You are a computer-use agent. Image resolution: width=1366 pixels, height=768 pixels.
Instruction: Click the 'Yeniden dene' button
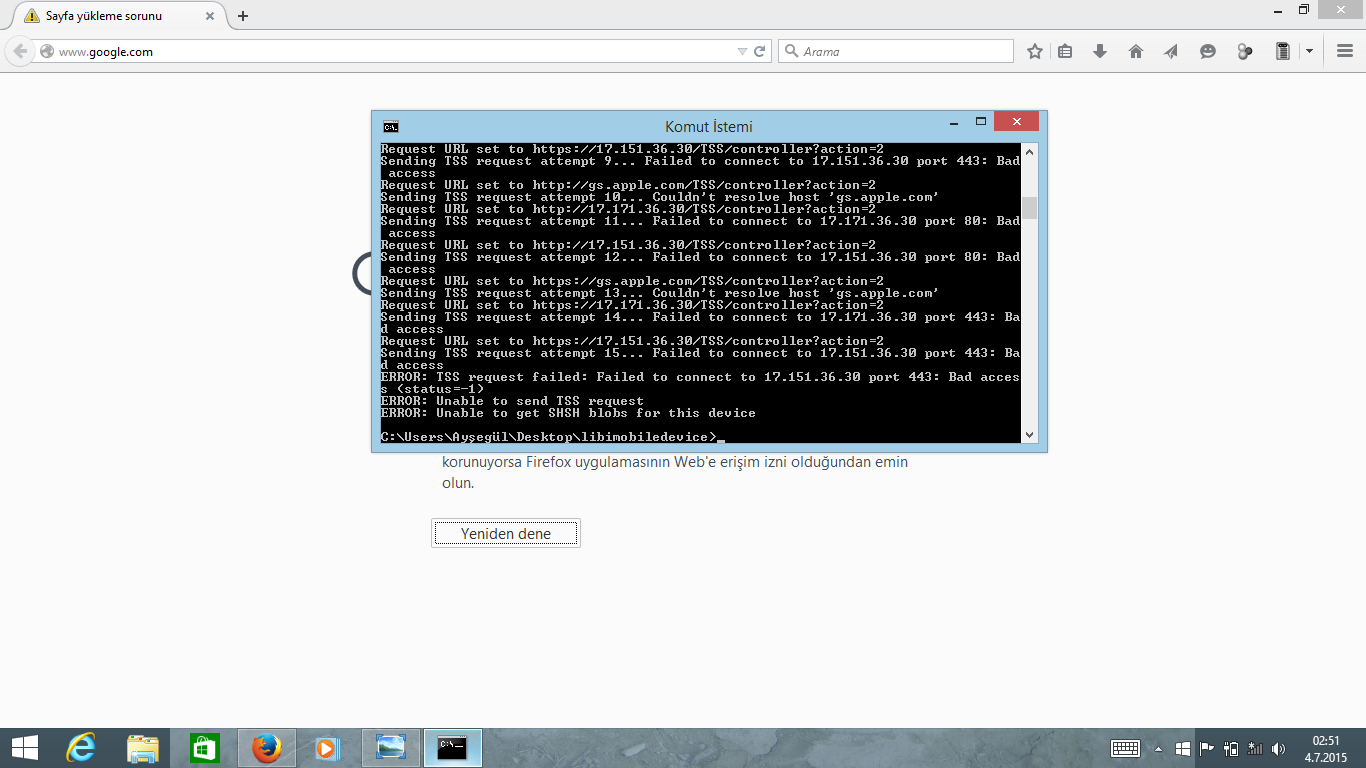pyautogui.click(x=506, y=534)
